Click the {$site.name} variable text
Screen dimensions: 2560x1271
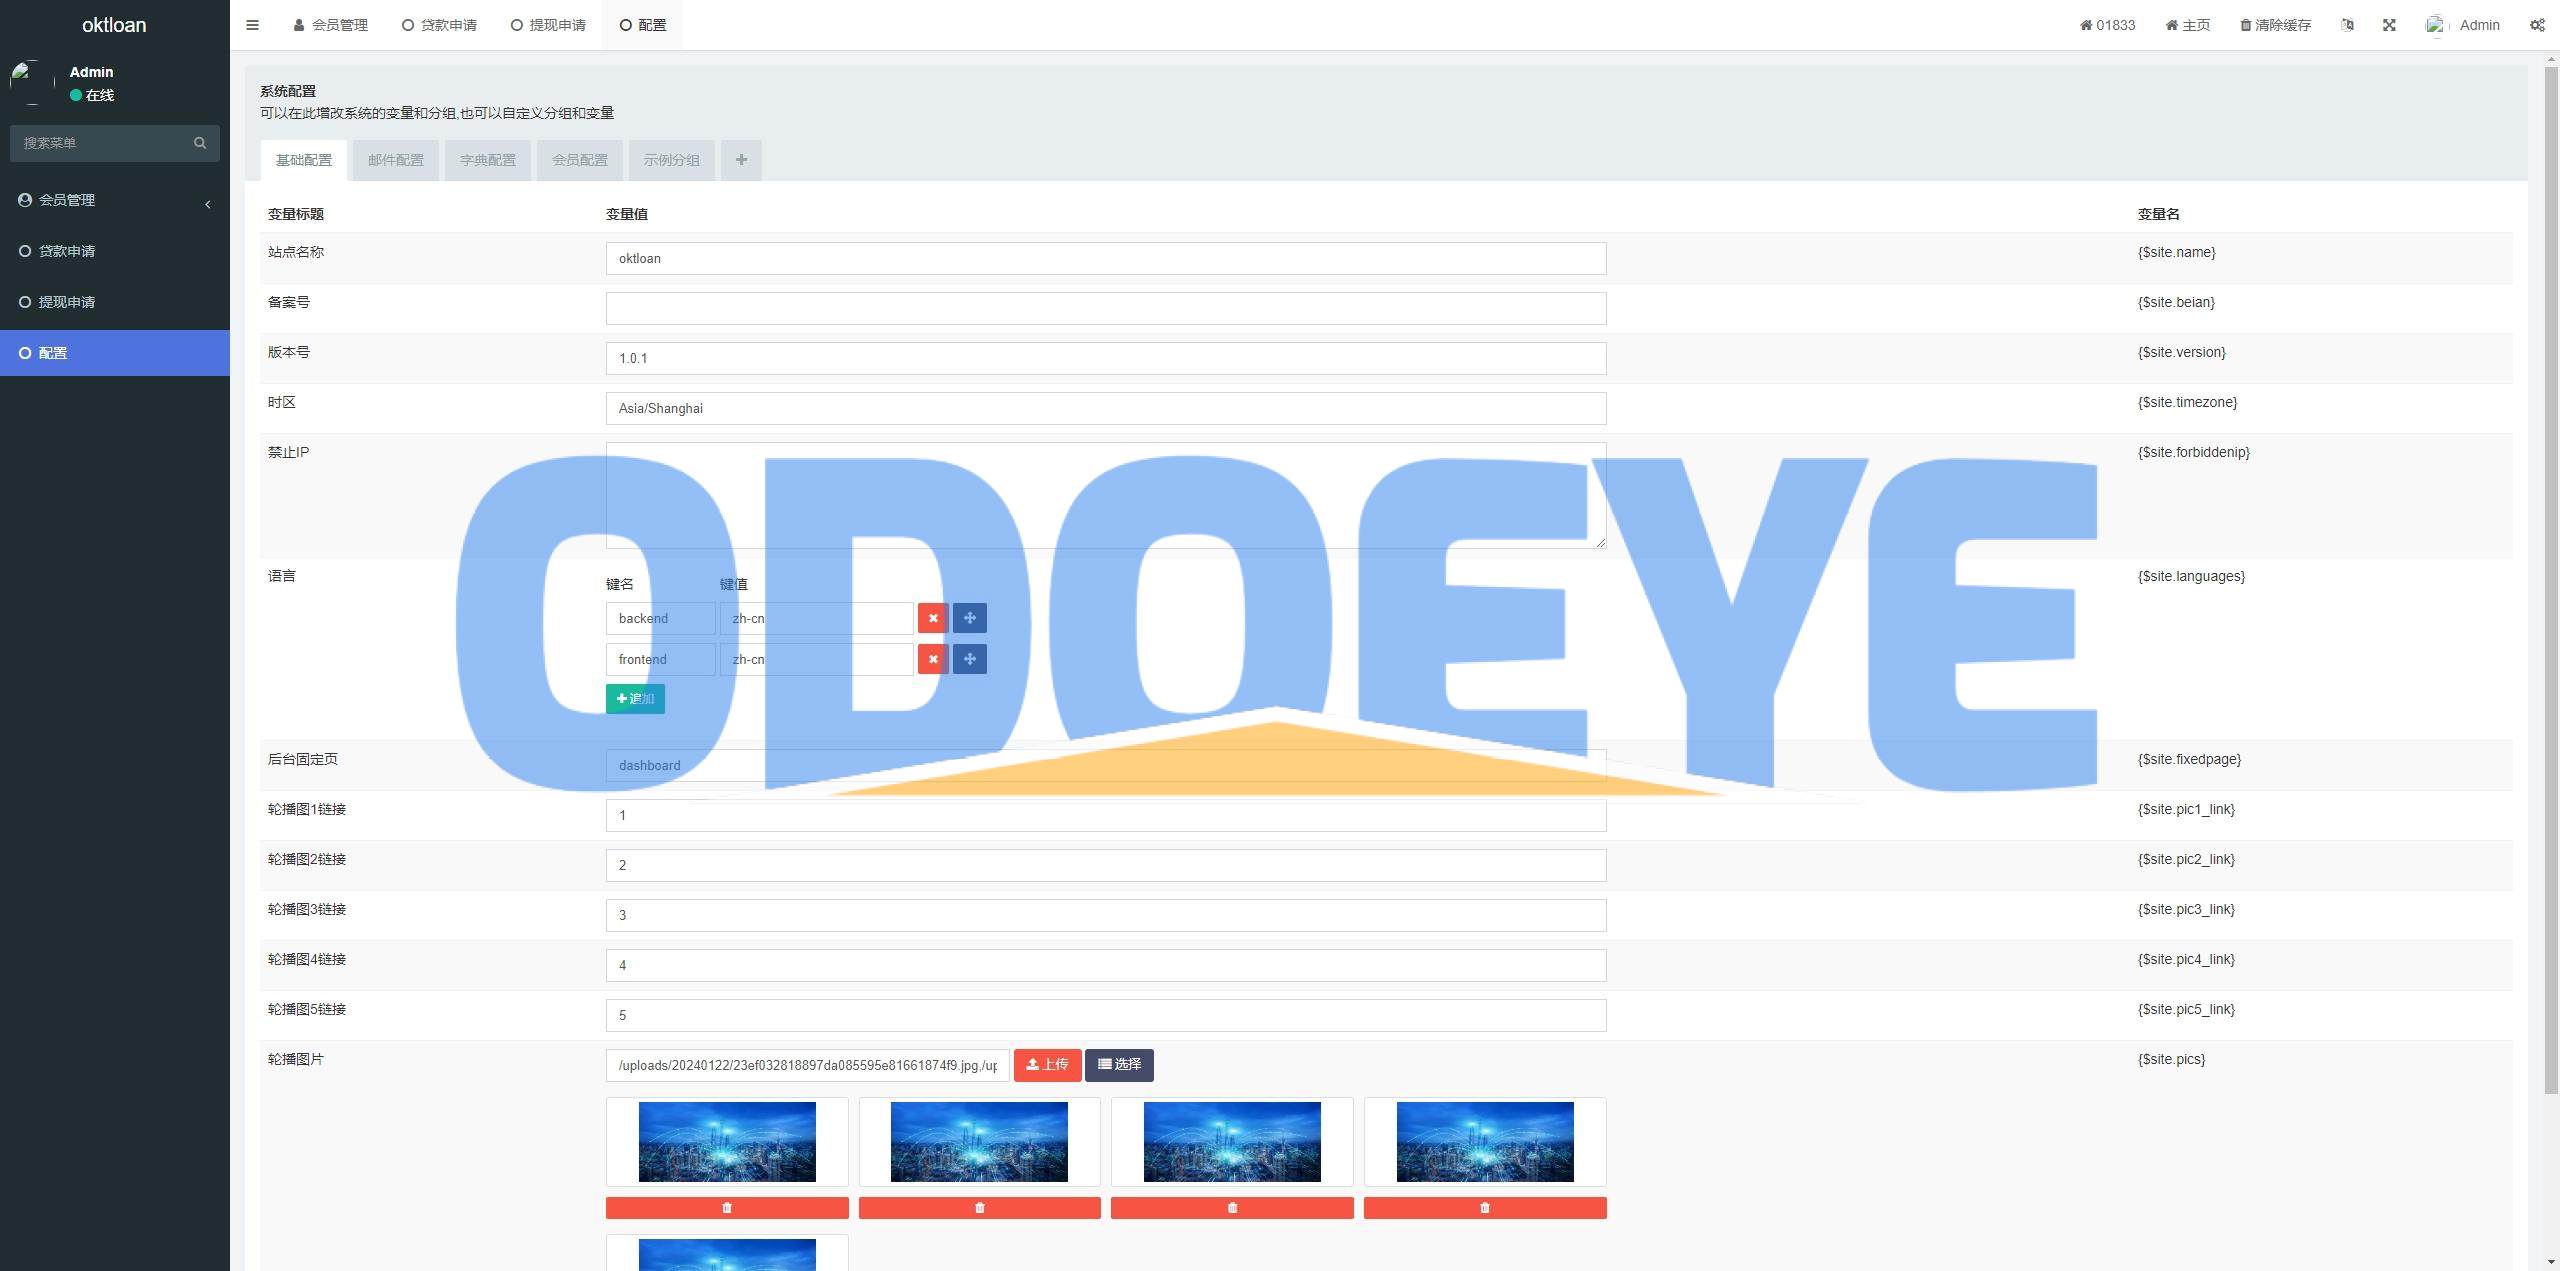pos(2176,252)
